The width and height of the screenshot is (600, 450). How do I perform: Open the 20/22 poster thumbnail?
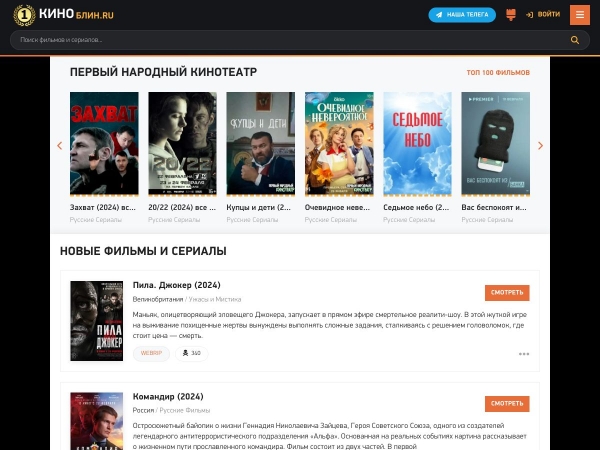(x=183, y=143)
